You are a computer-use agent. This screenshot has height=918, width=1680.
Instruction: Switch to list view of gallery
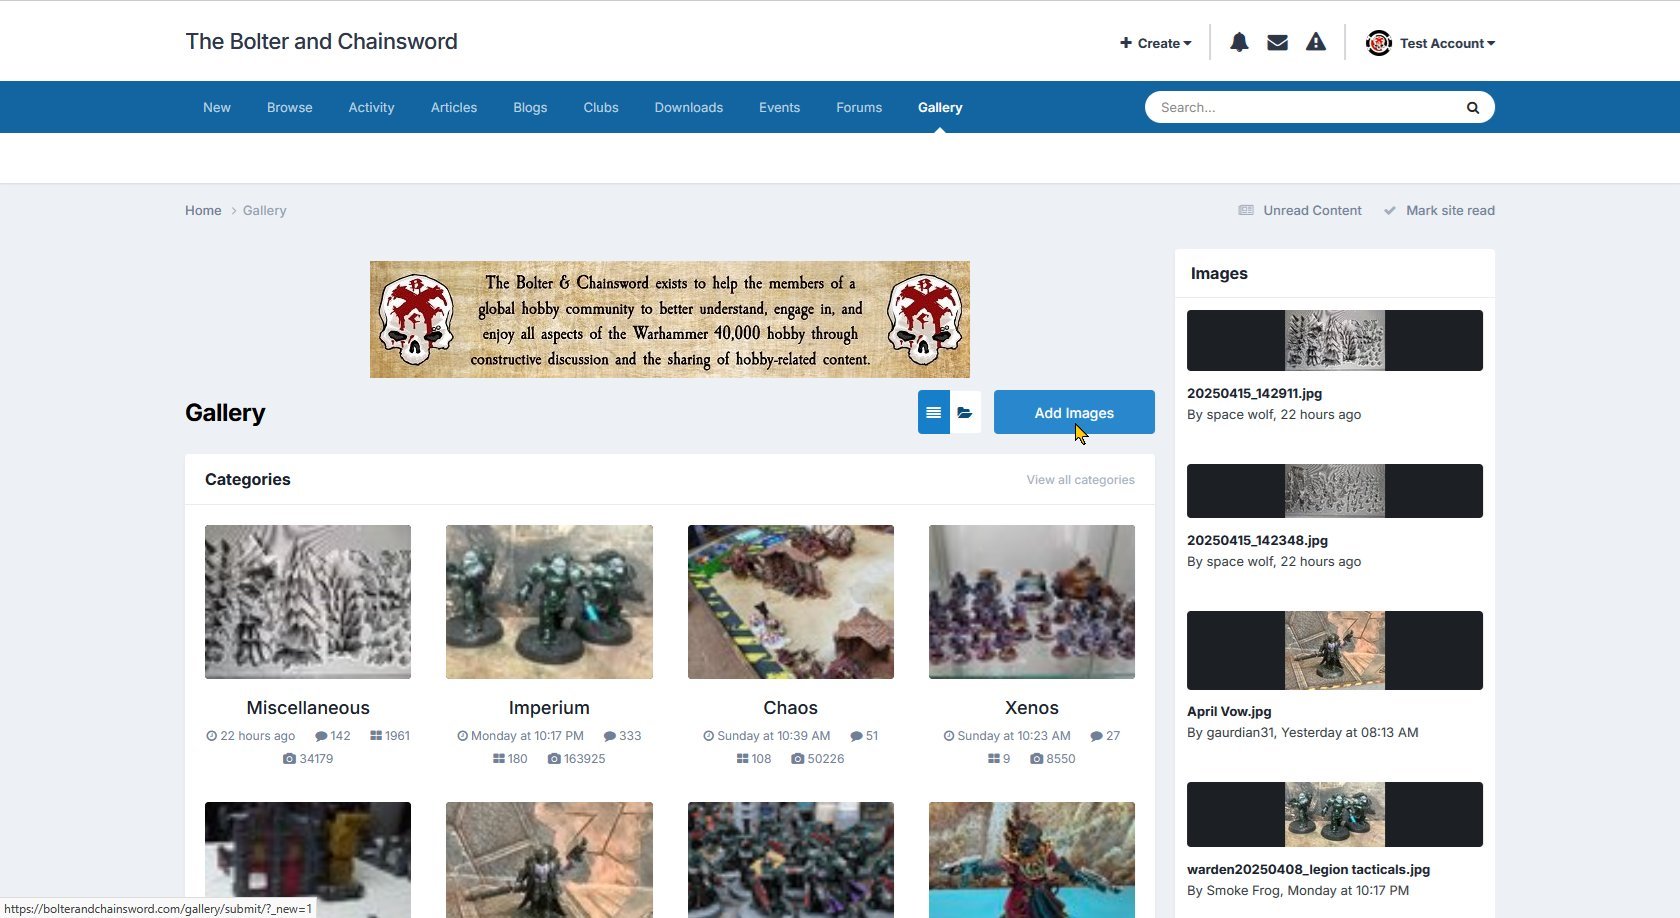click(934, 412)
